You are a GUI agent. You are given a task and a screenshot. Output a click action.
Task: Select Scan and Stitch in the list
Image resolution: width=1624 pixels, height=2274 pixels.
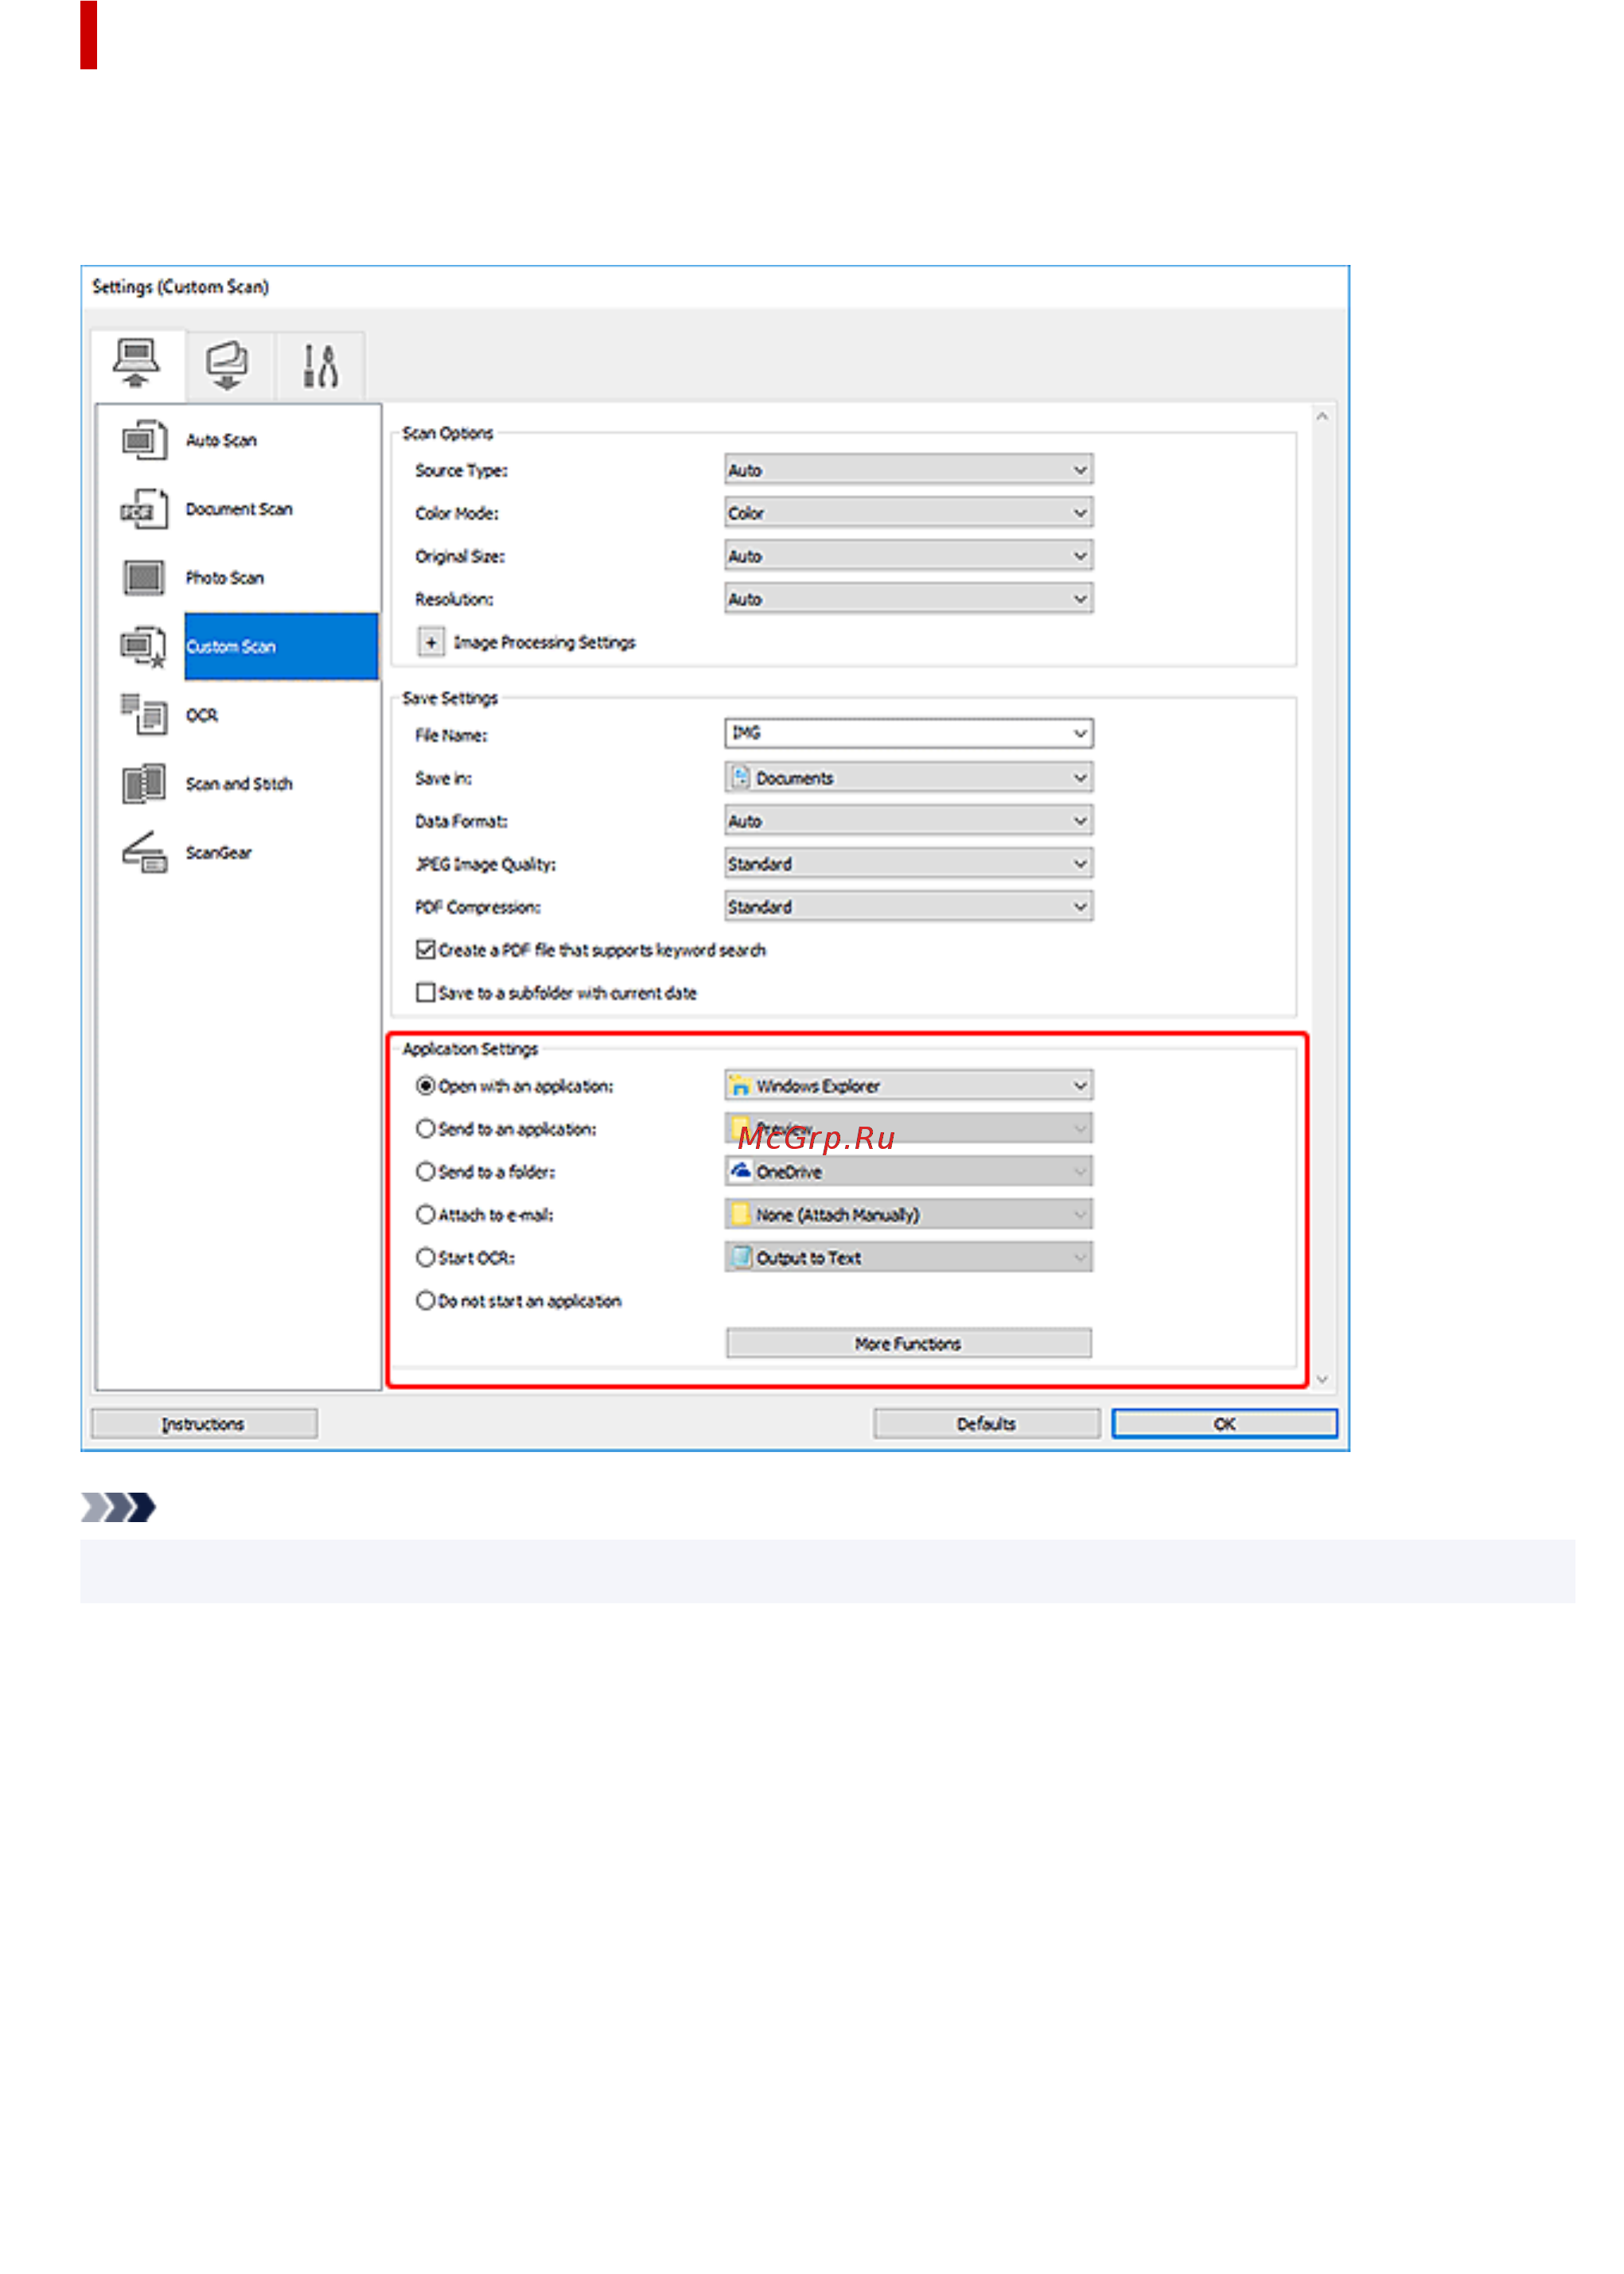(x=239, y=785)
